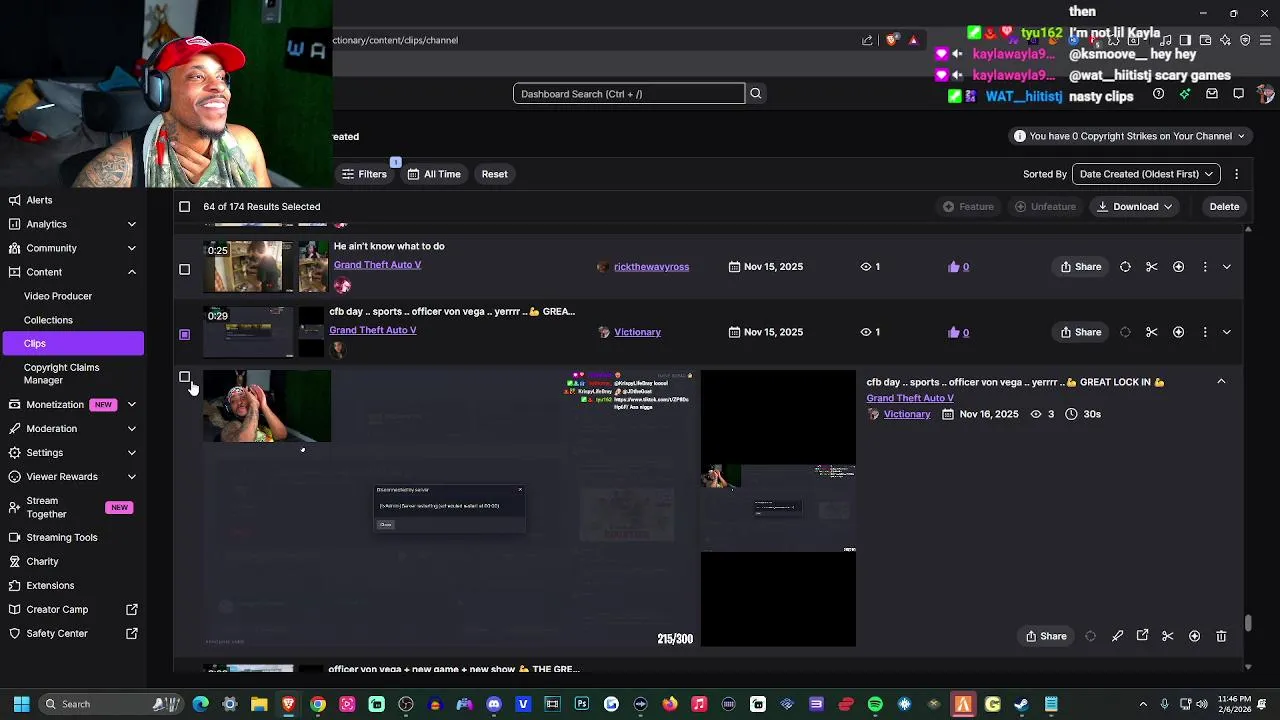The width and height of the screenshot is (1280, 720).
Task: Click circled star icon in Victionary Nov 15 row
Action: coord(1178,332)
